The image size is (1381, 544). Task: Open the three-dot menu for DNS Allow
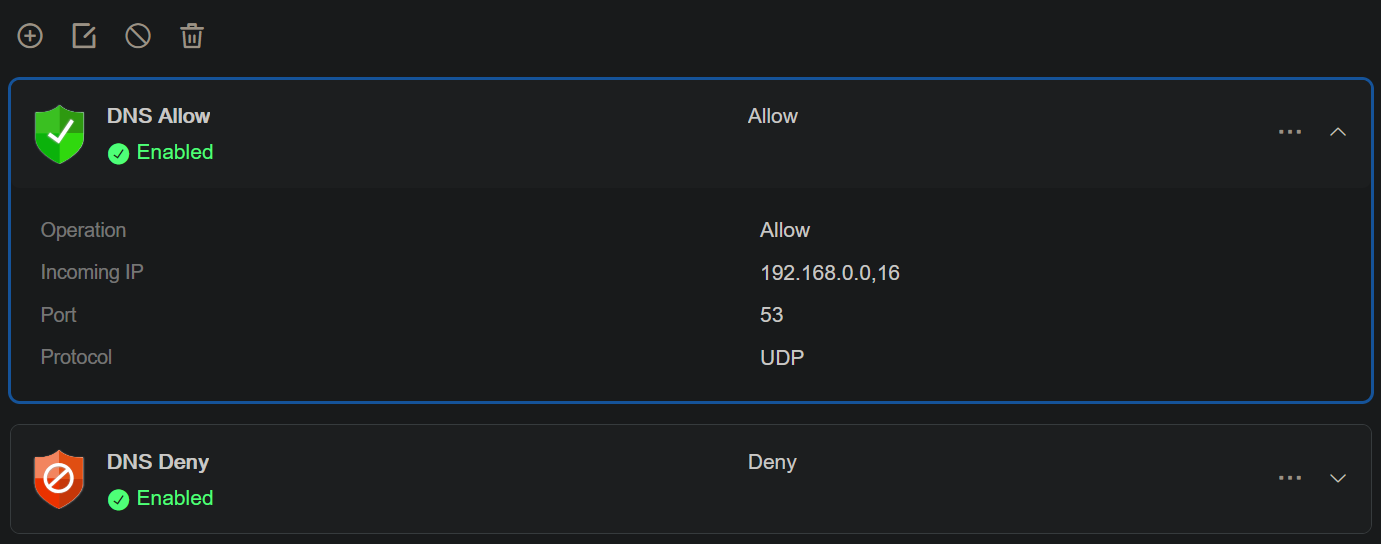pos(1290,132)
